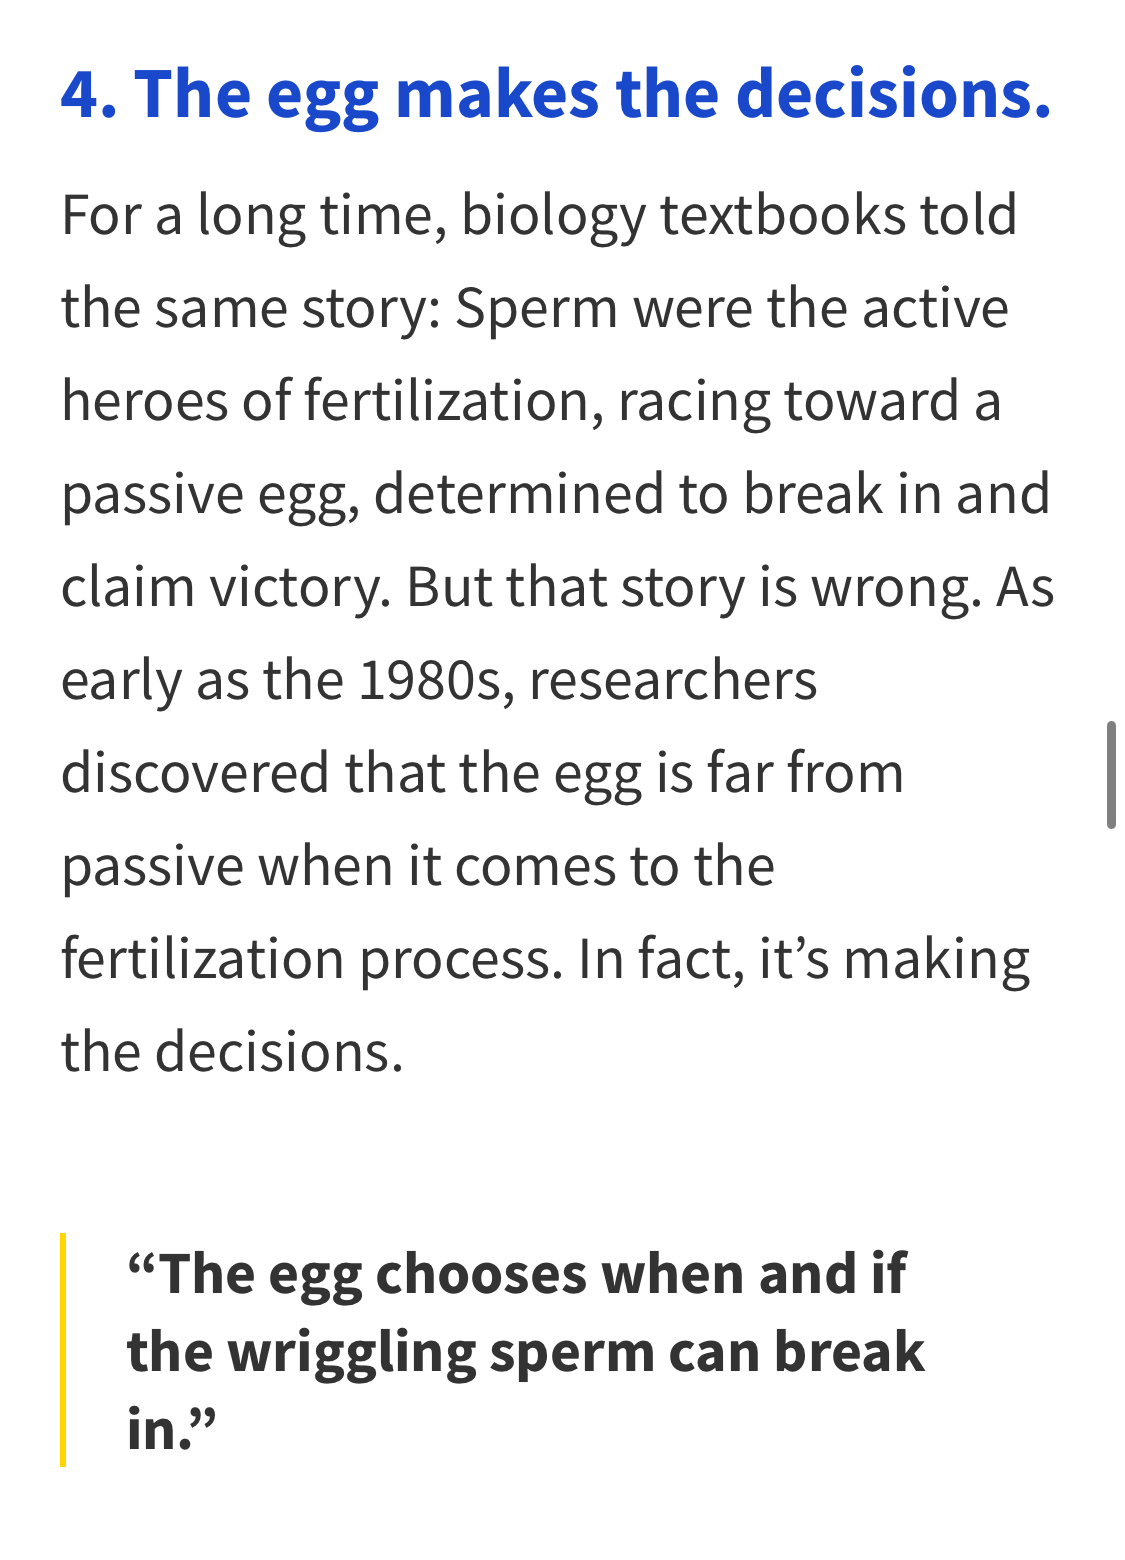1125x1560 pixels.
Task: Click the word "Sperm" in the paragraph
Action: click(536, 308)
